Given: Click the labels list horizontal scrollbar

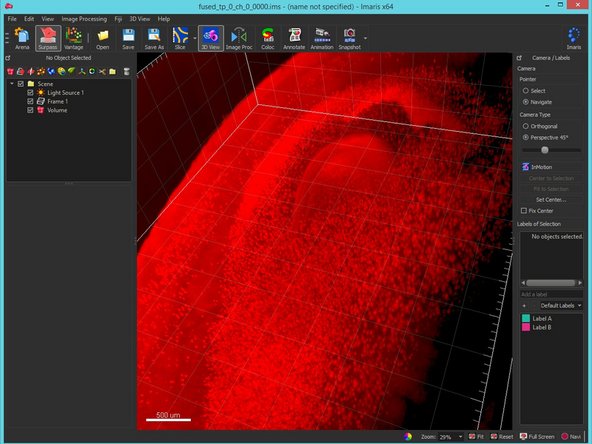Looking at the screenshot, I should tap(551, 283).
